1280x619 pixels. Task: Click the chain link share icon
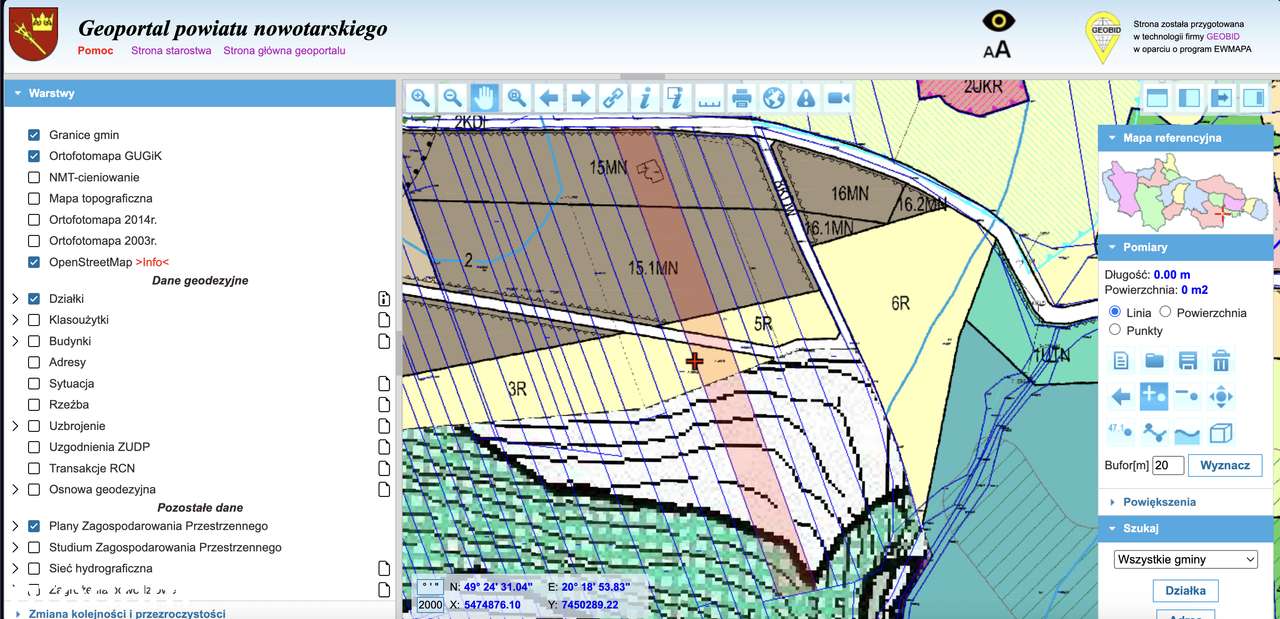[612, 98]
